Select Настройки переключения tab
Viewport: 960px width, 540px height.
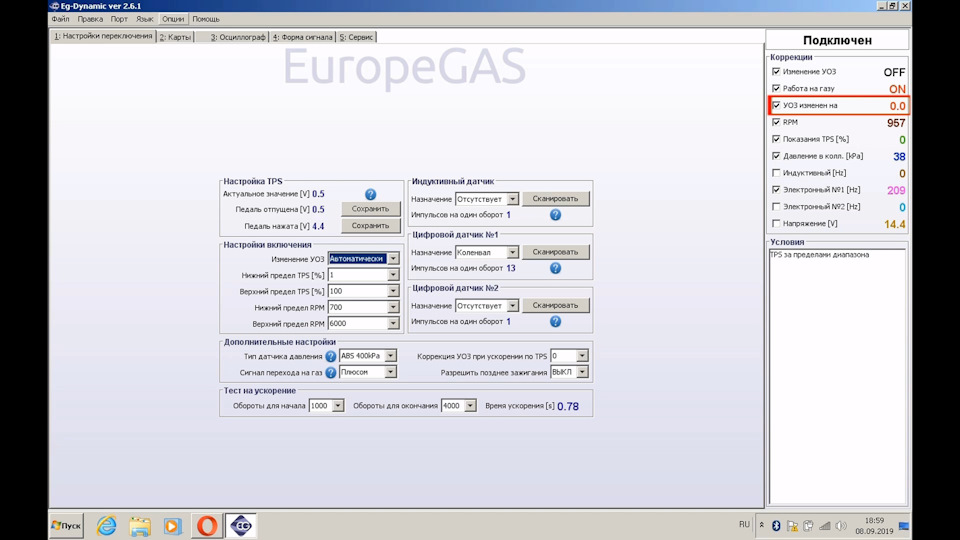[103, 36]
